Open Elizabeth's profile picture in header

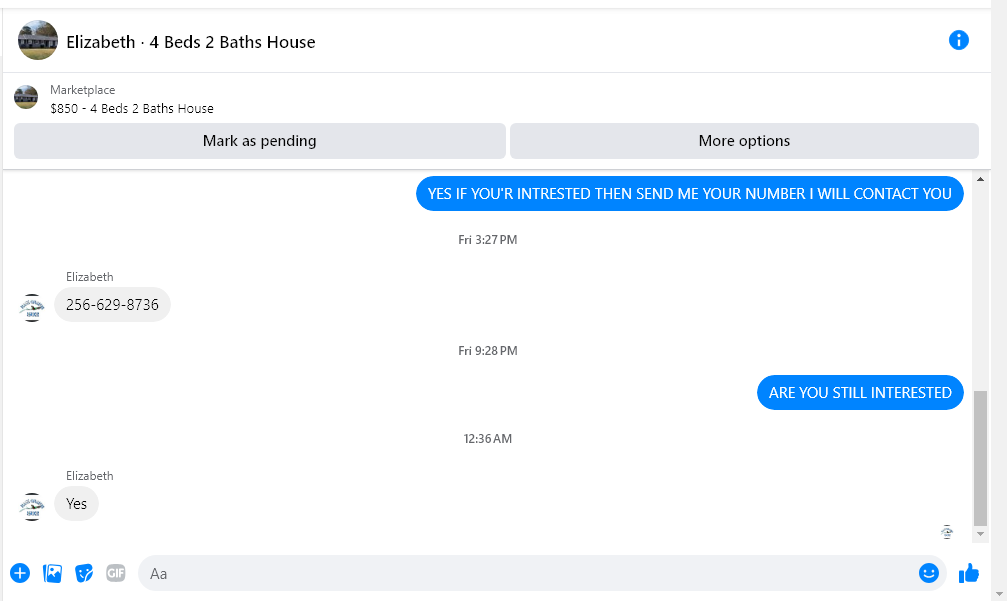click(x=38, y=40)
